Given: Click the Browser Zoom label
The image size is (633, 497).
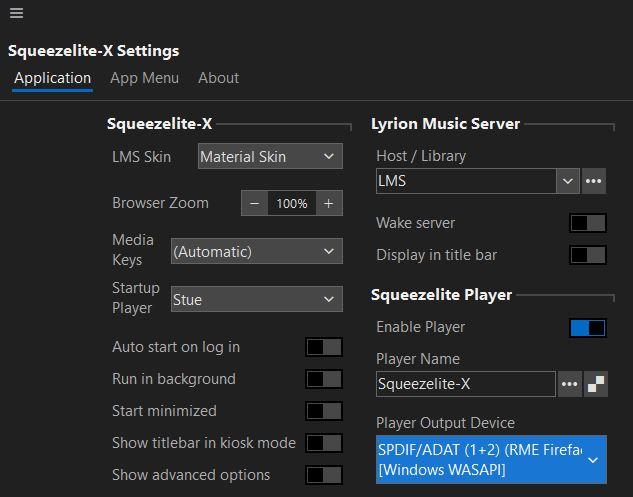Looking at the screenshot, I should coord(160,203).
